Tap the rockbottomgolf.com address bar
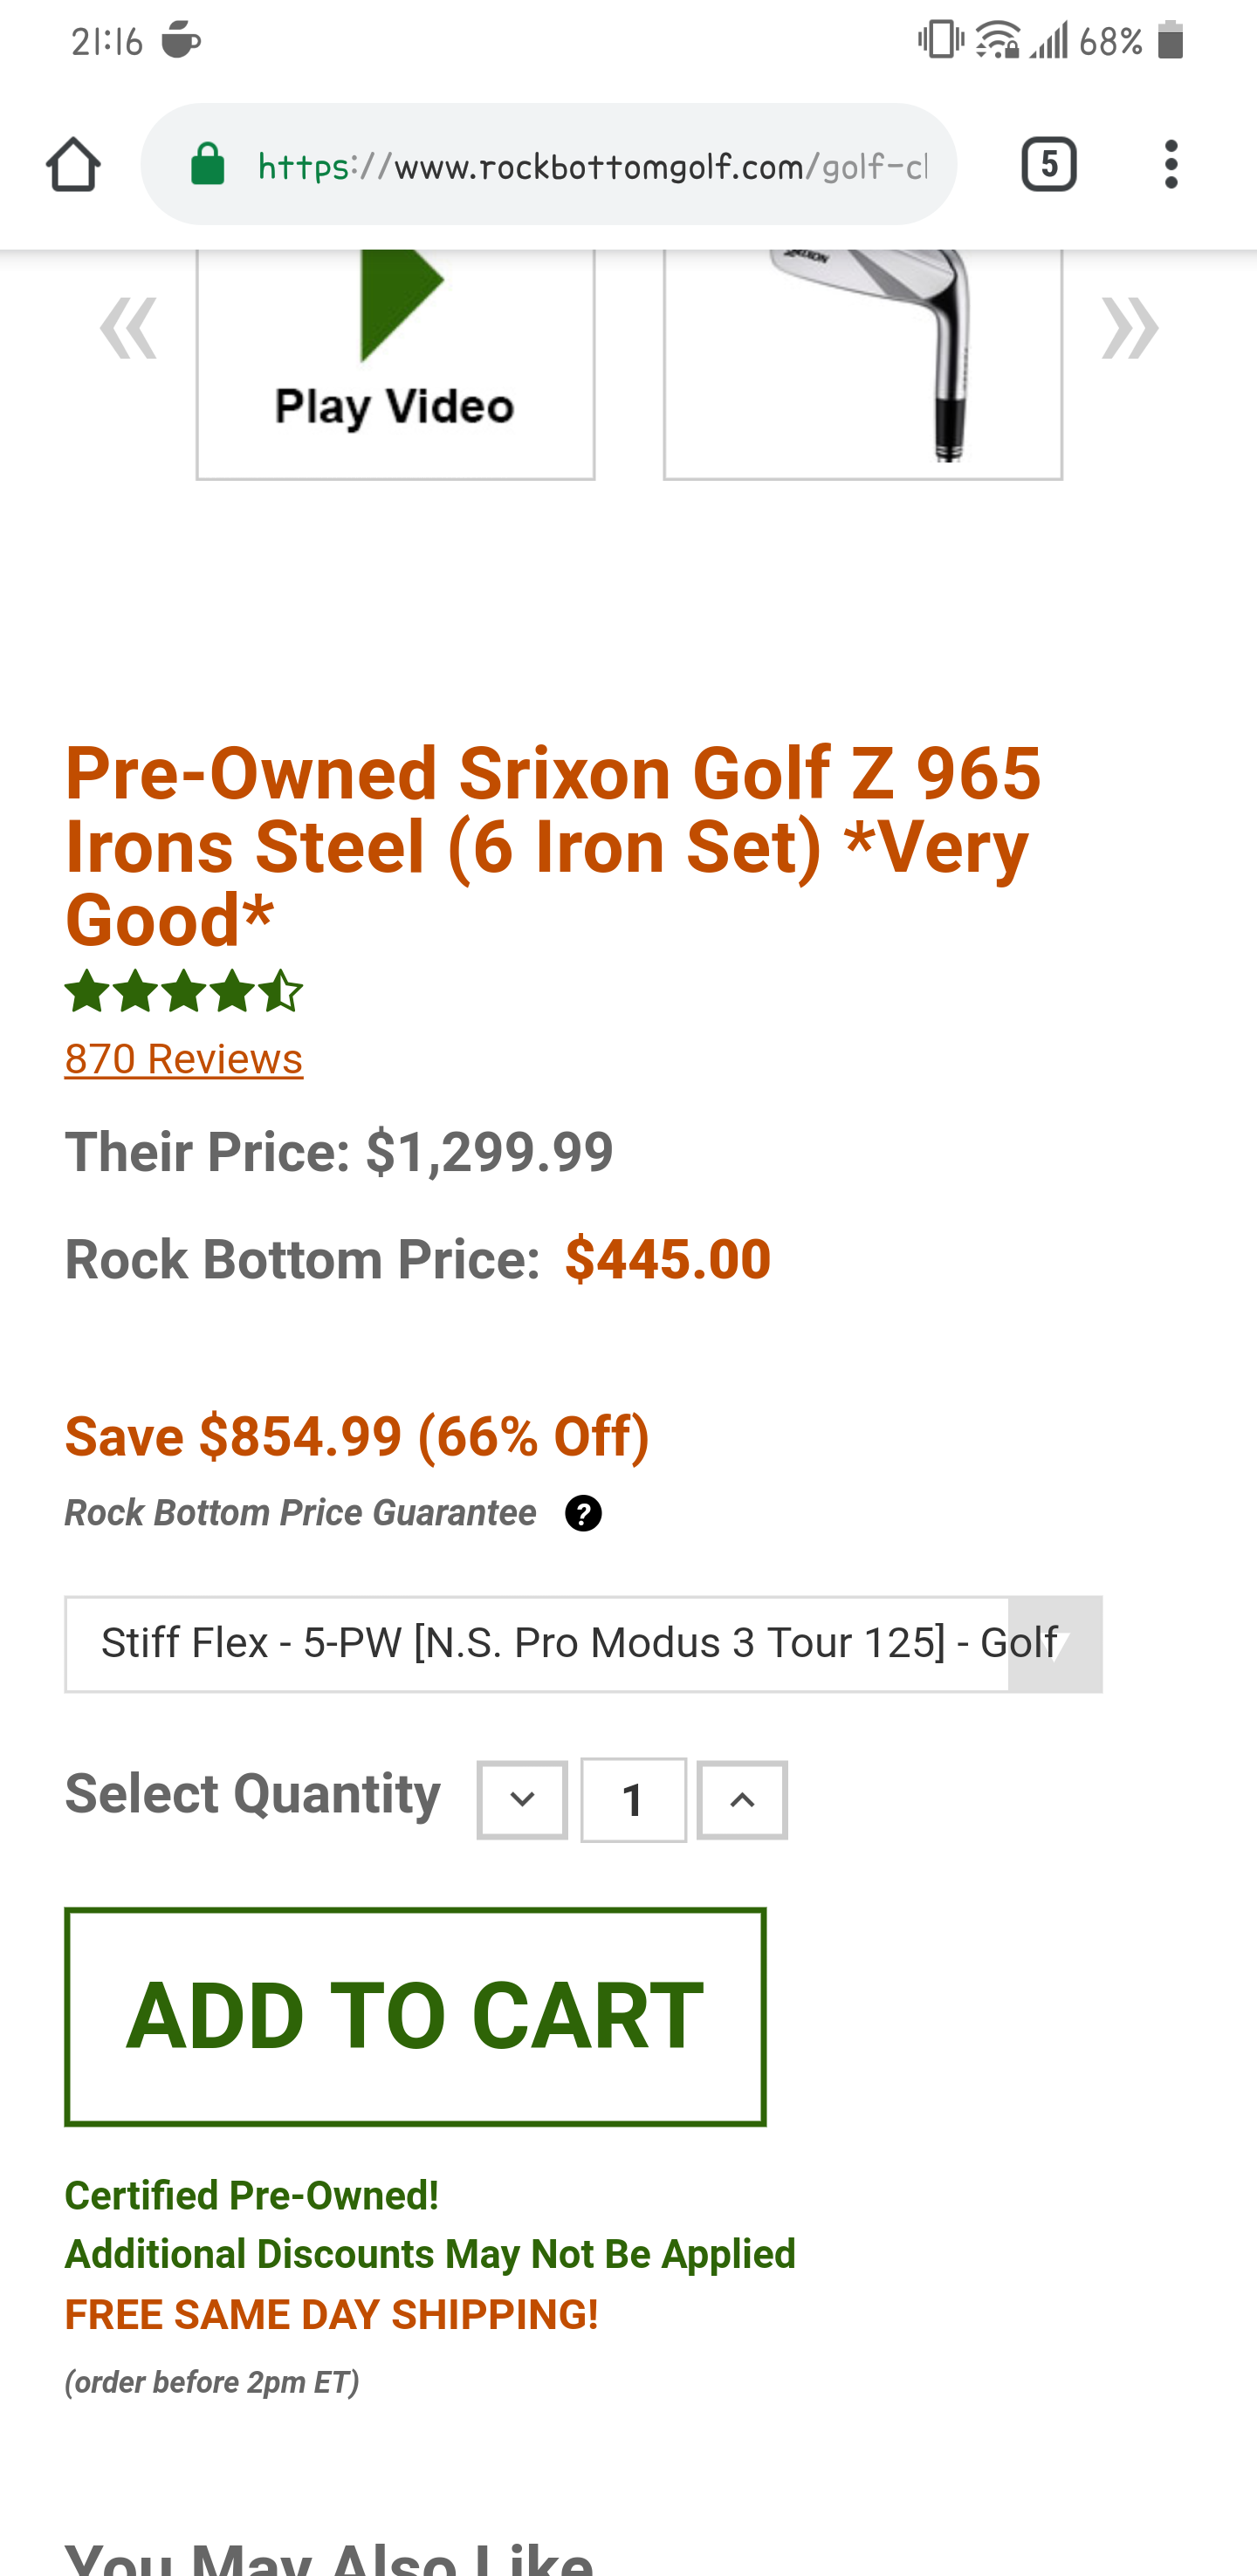The image size is (1257, 2576). click(x=590, y=165)
